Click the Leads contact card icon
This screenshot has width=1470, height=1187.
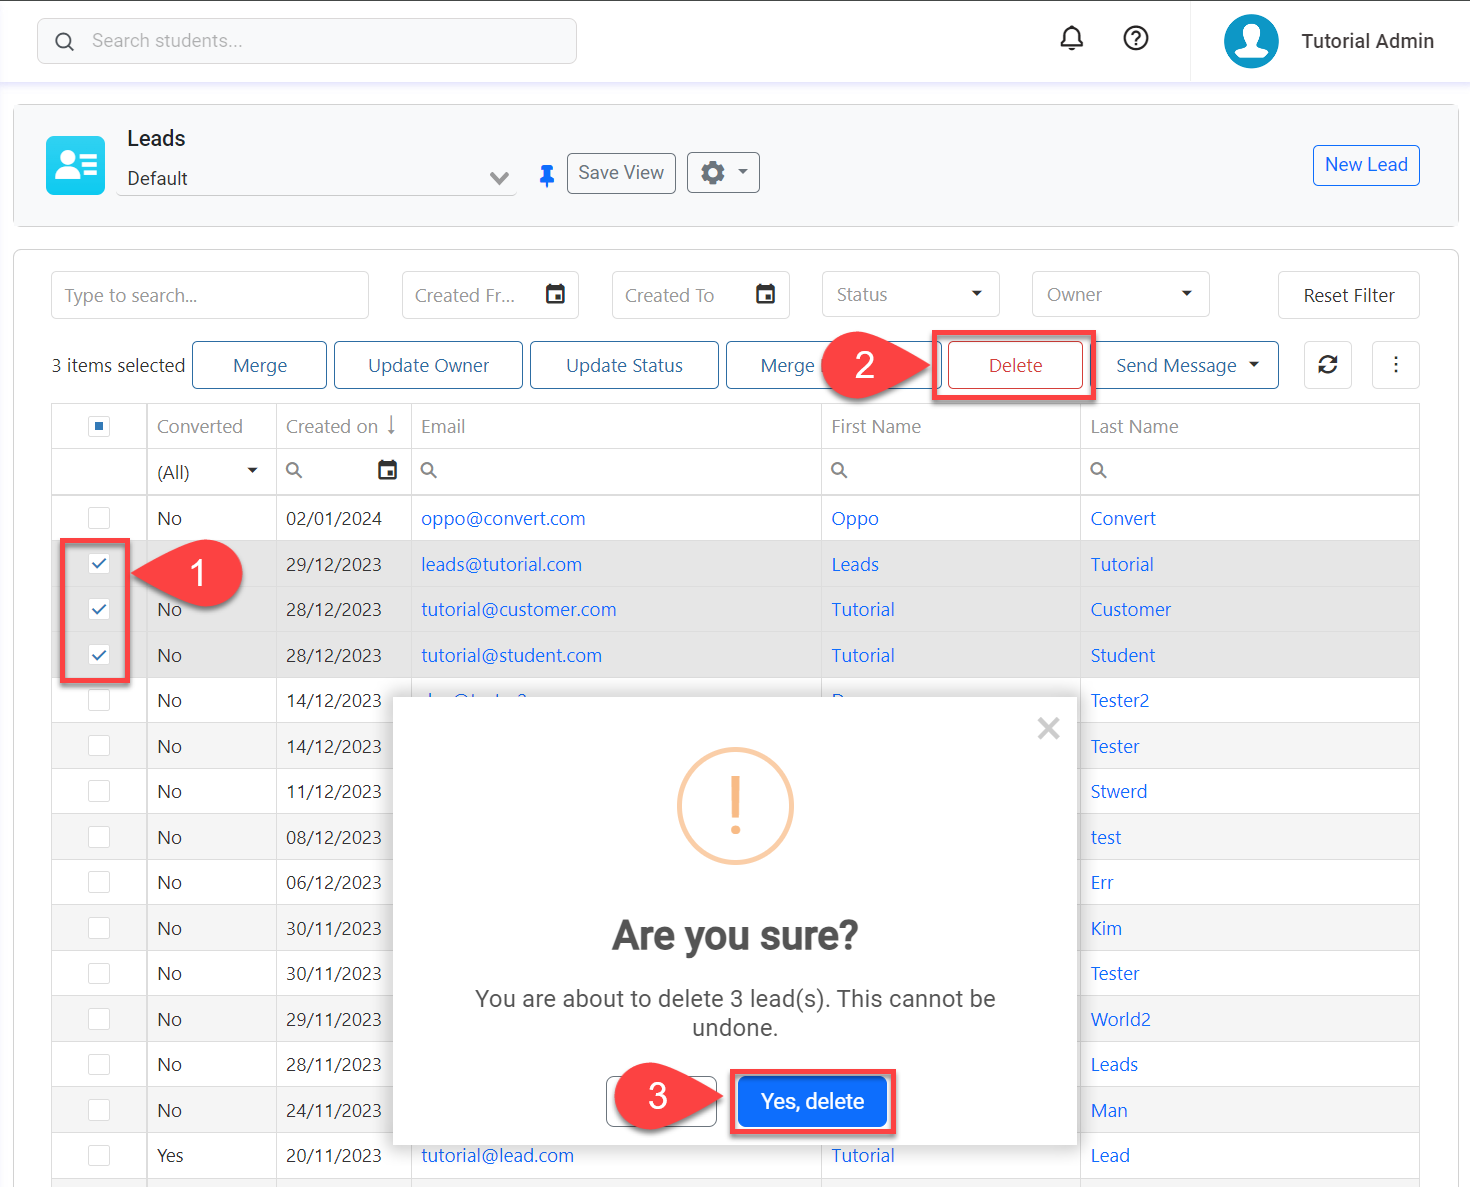(75, 165)
